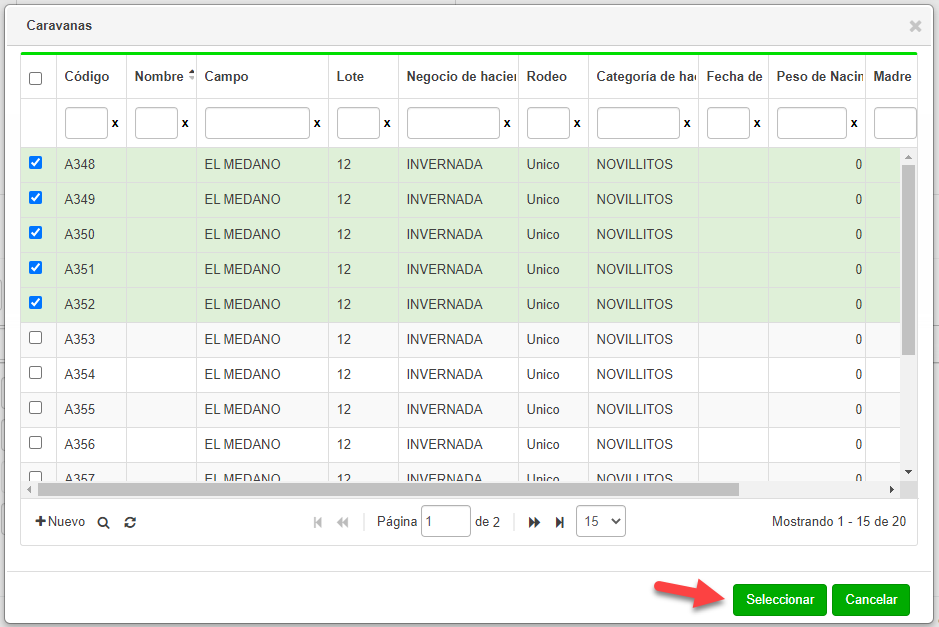Clear the Campo filter with x
Screen dimensions: 939x627
click(x=317, y=123)
